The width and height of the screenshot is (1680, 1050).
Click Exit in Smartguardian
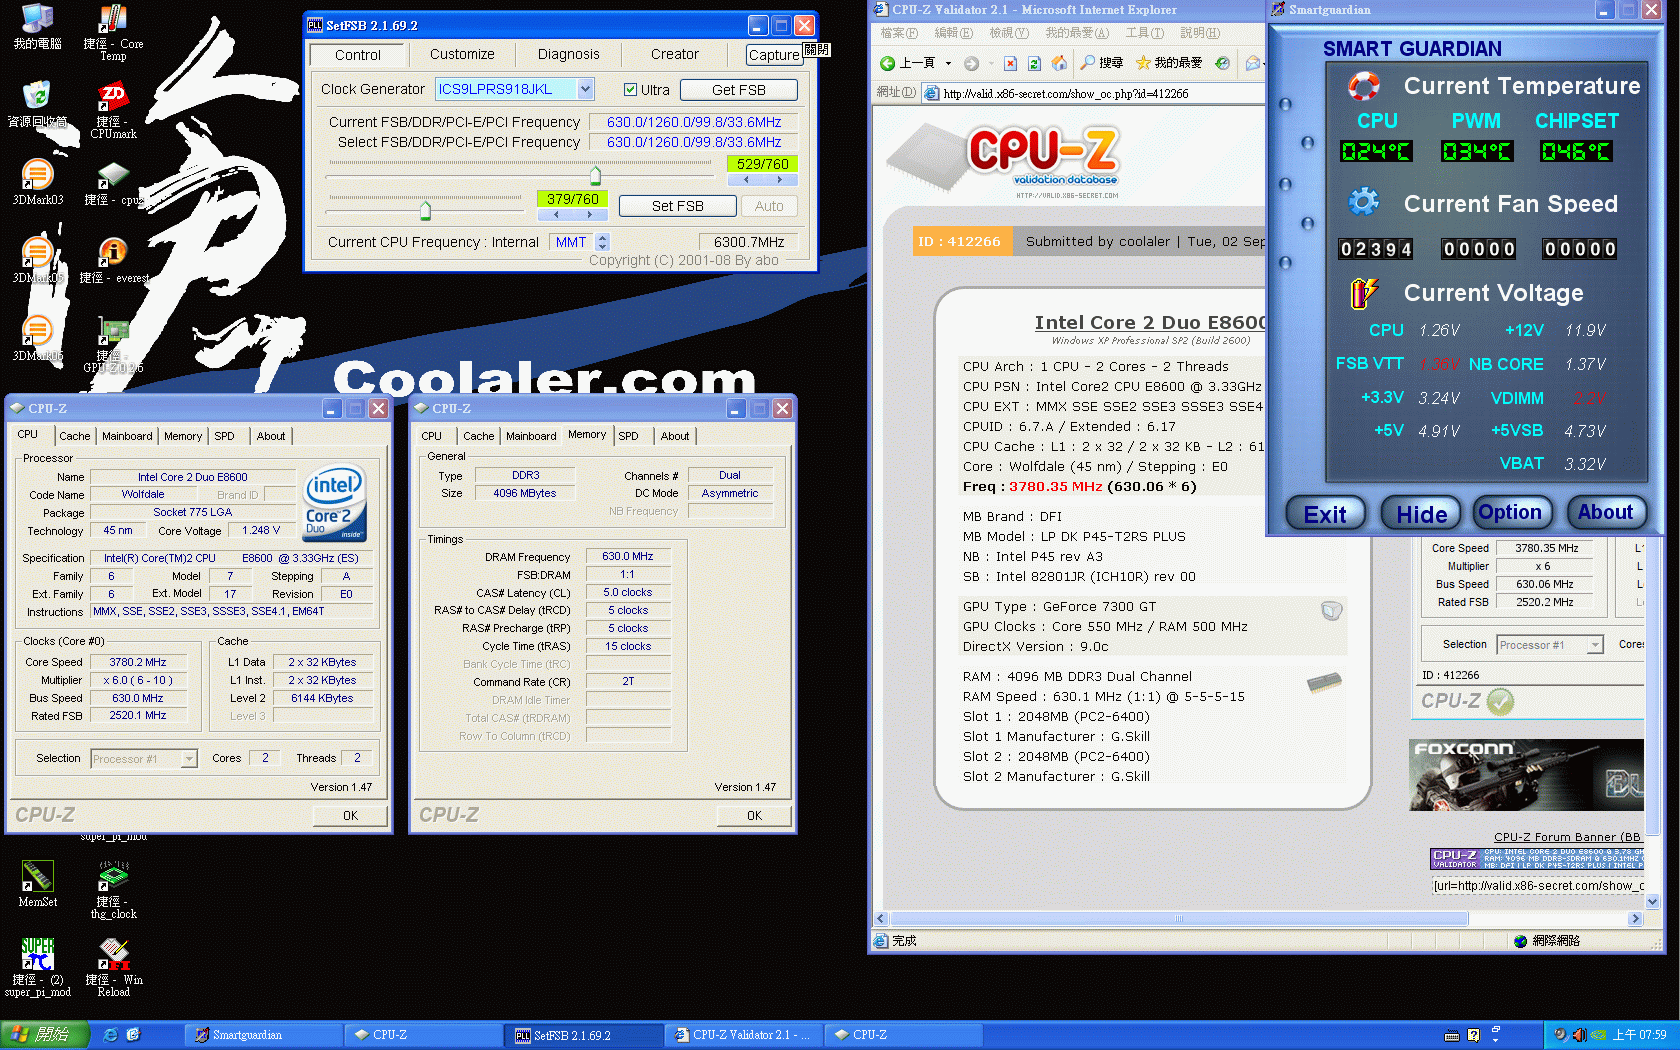(x=1325, y=514)
